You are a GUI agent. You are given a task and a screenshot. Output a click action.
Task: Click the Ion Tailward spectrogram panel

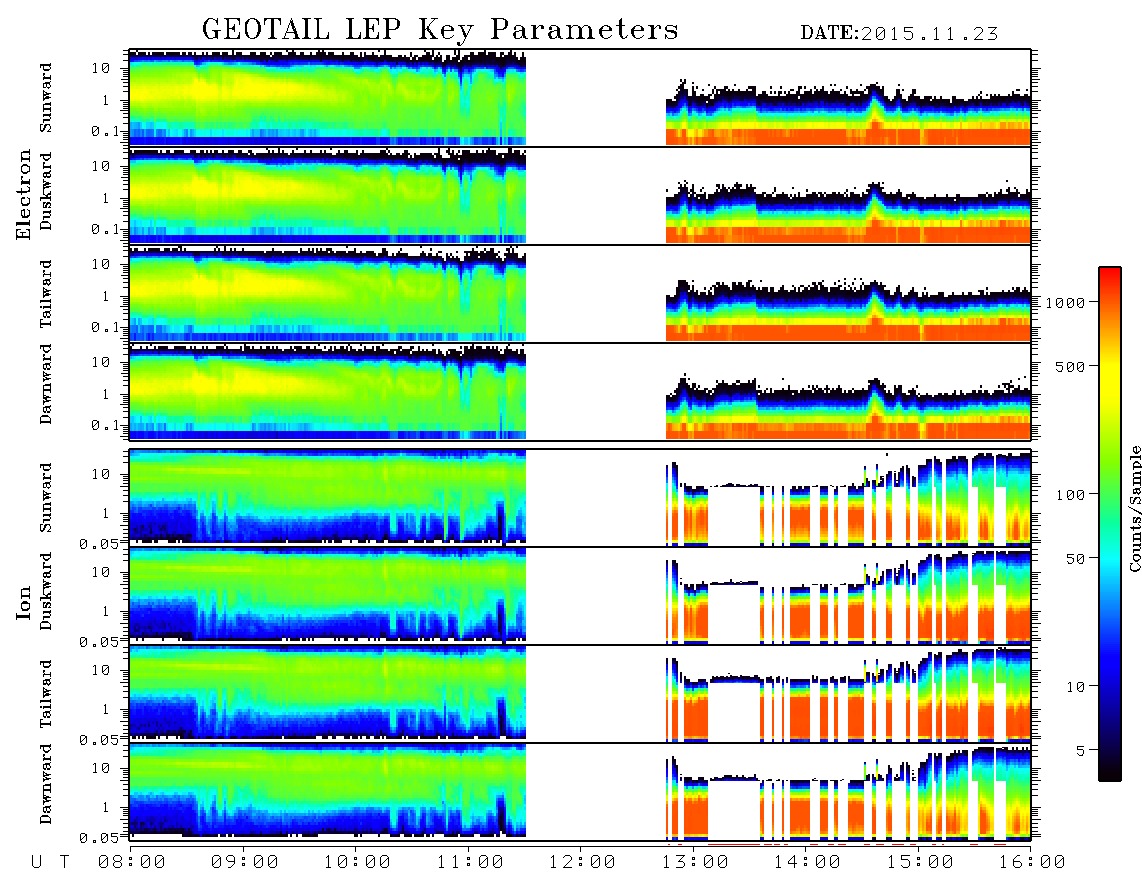580,694
